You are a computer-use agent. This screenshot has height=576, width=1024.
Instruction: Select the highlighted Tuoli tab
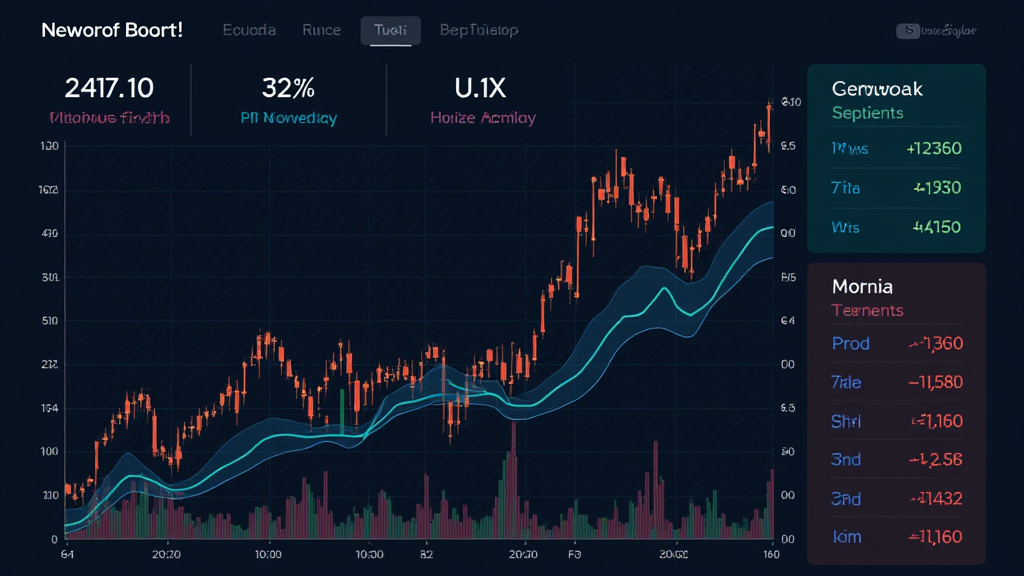390,30
